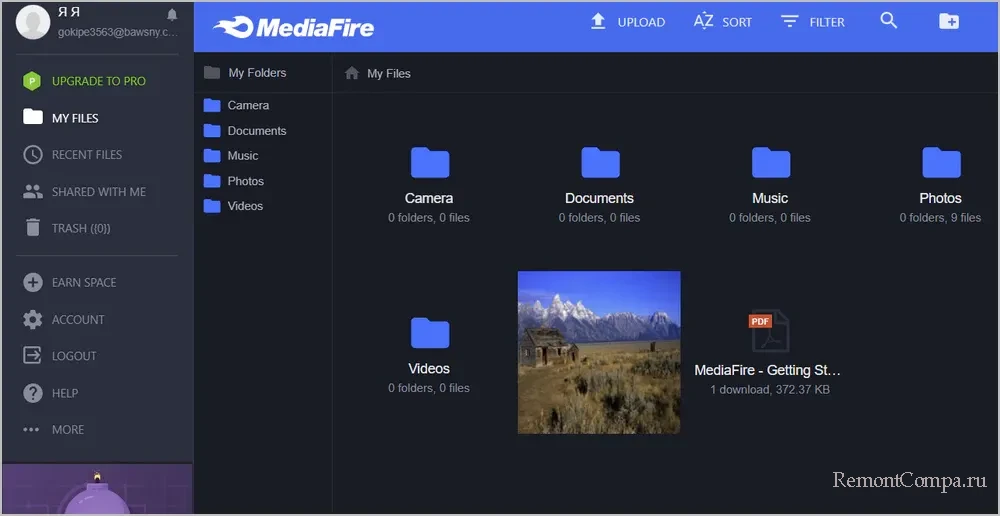
Task: Select Videos in My Folders tree
Action: coord(244,206)
